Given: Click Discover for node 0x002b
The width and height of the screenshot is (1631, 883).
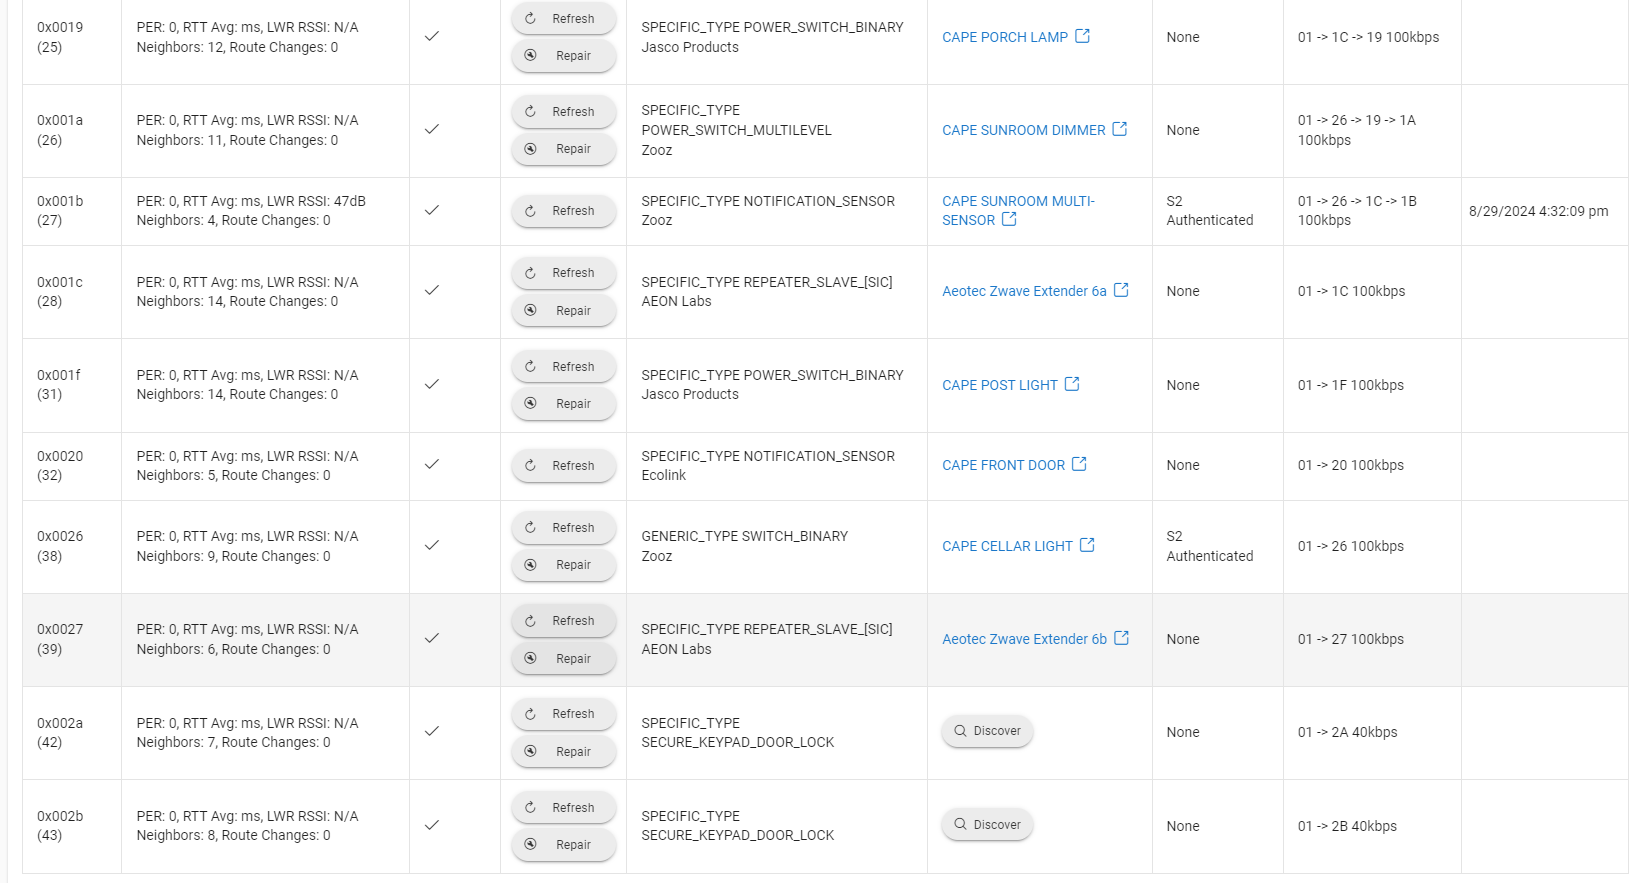Looking at the screenshot, I should pos(987,825).
